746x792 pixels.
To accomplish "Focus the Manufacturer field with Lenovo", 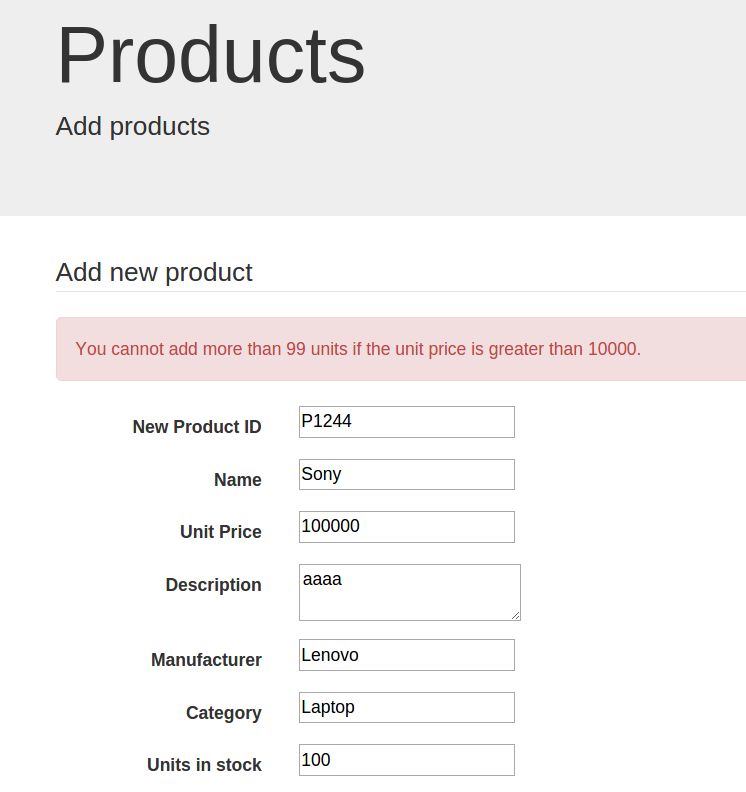I will point(407,655).
